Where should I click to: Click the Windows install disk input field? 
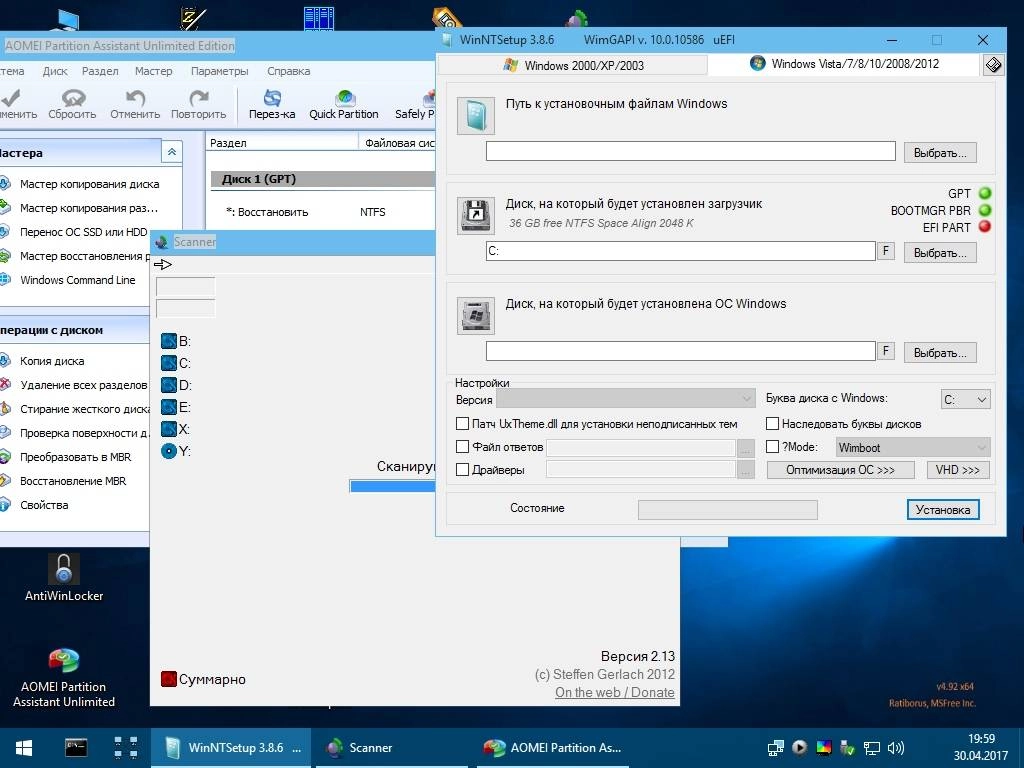pos(680,351)
